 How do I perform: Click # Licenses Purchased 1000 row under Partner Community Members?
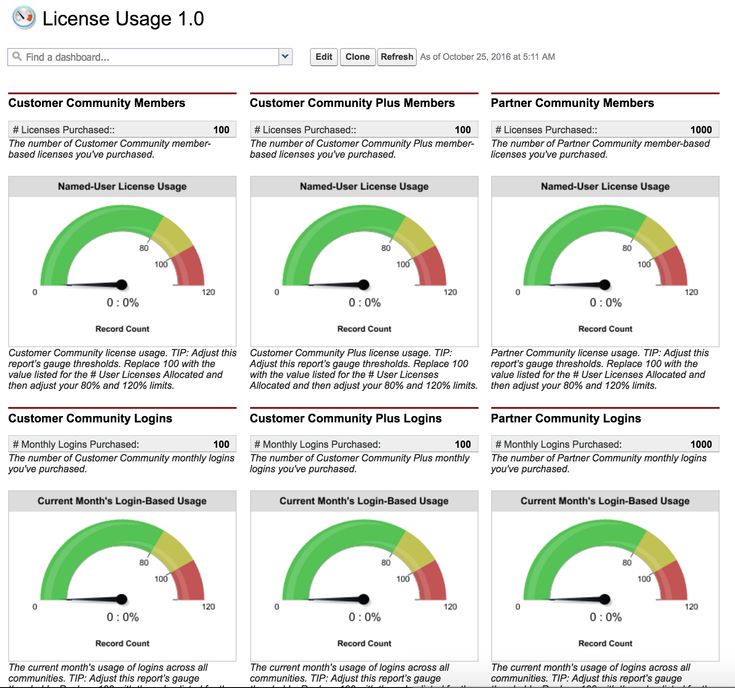pyautogui.click(x=605, y=129)
